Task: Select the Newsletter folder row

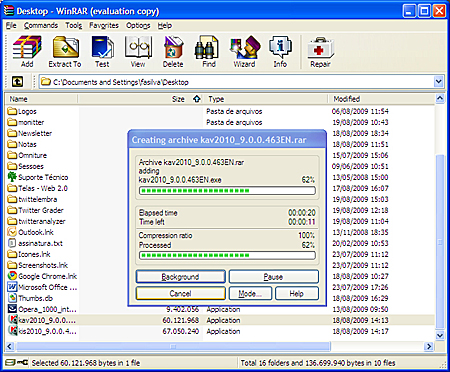Action: [x=220, y=133]
